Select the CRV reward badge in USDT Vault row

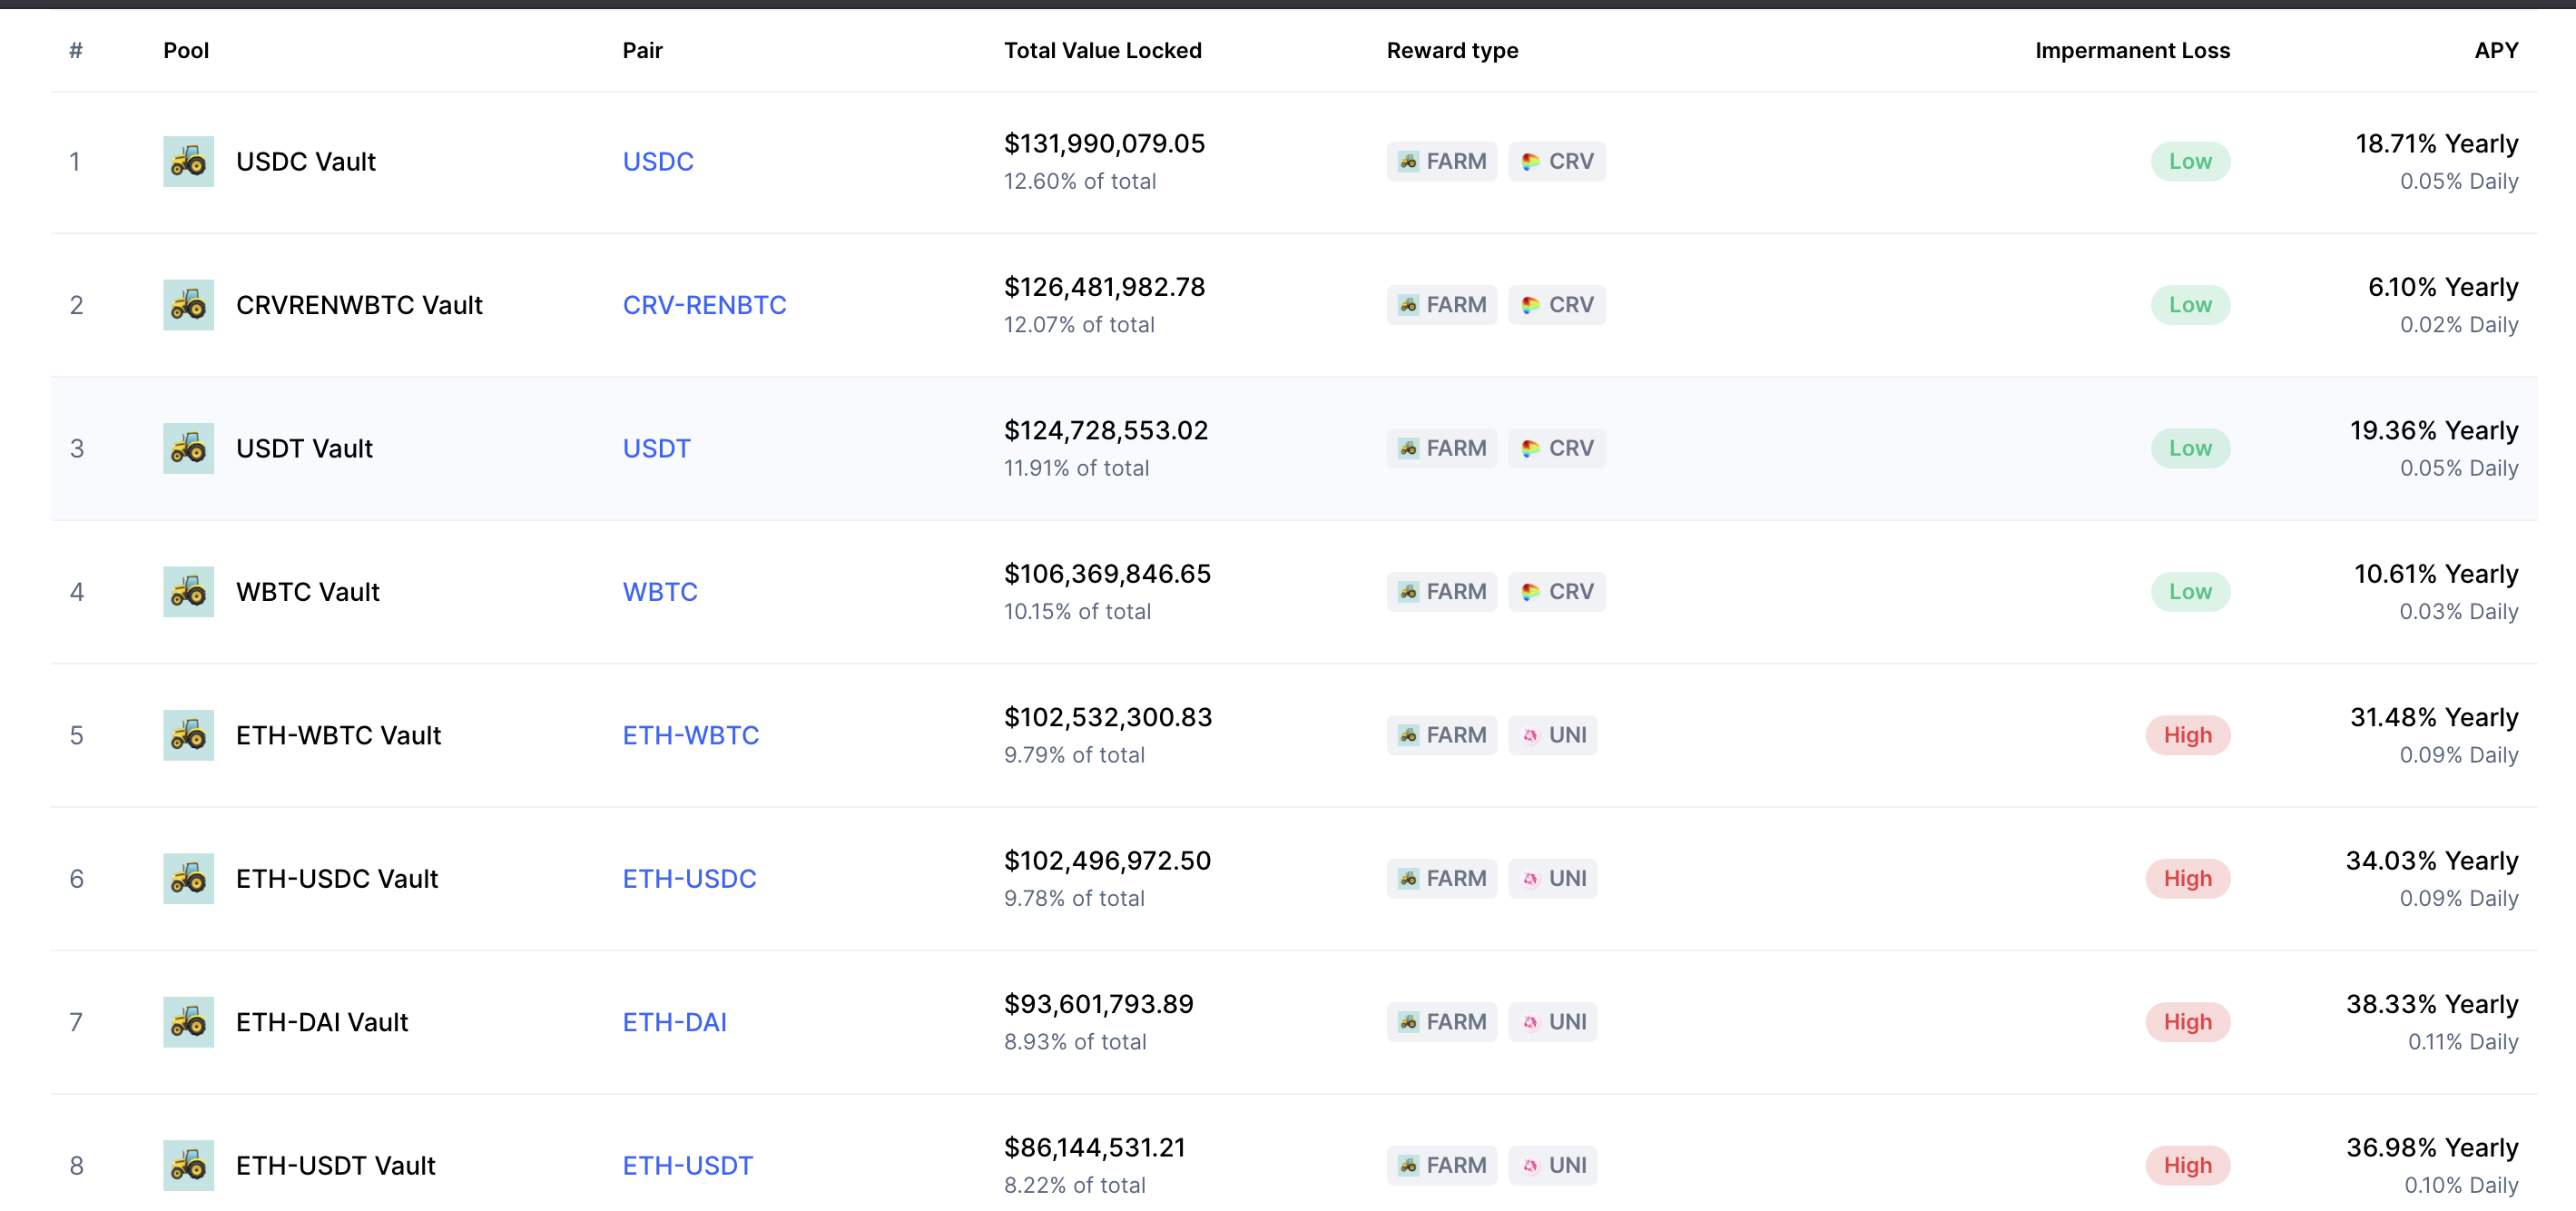coord(1557,448)
